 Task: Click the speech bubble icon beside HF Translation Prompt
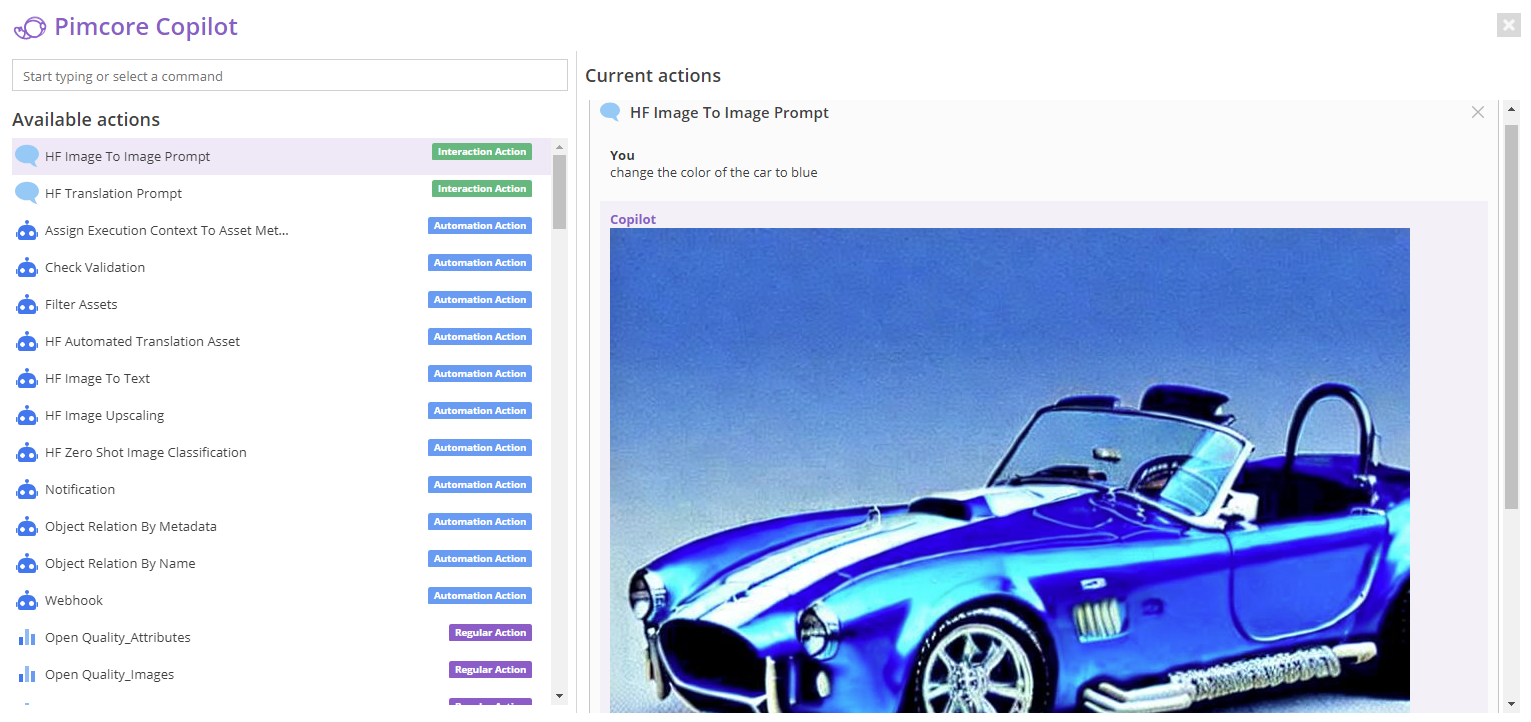pyautogui.click(x=26, y=192)
